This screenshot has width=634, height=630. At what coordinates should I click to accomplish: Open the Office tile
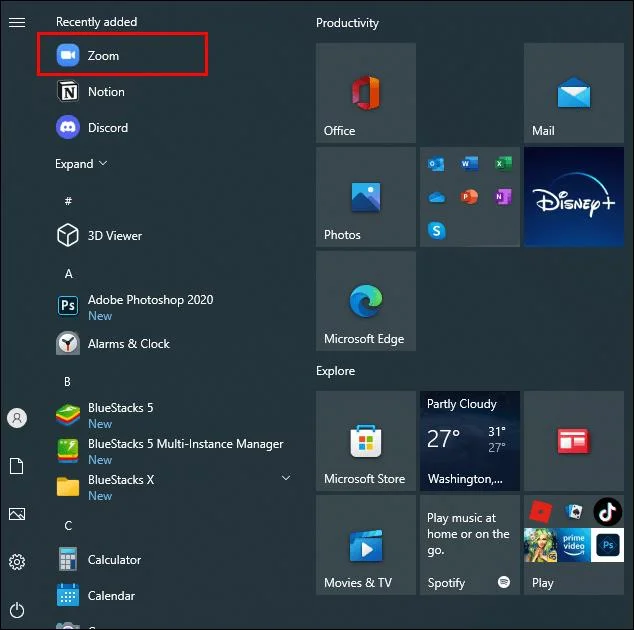pyautogui.click(x=366, y=93)
